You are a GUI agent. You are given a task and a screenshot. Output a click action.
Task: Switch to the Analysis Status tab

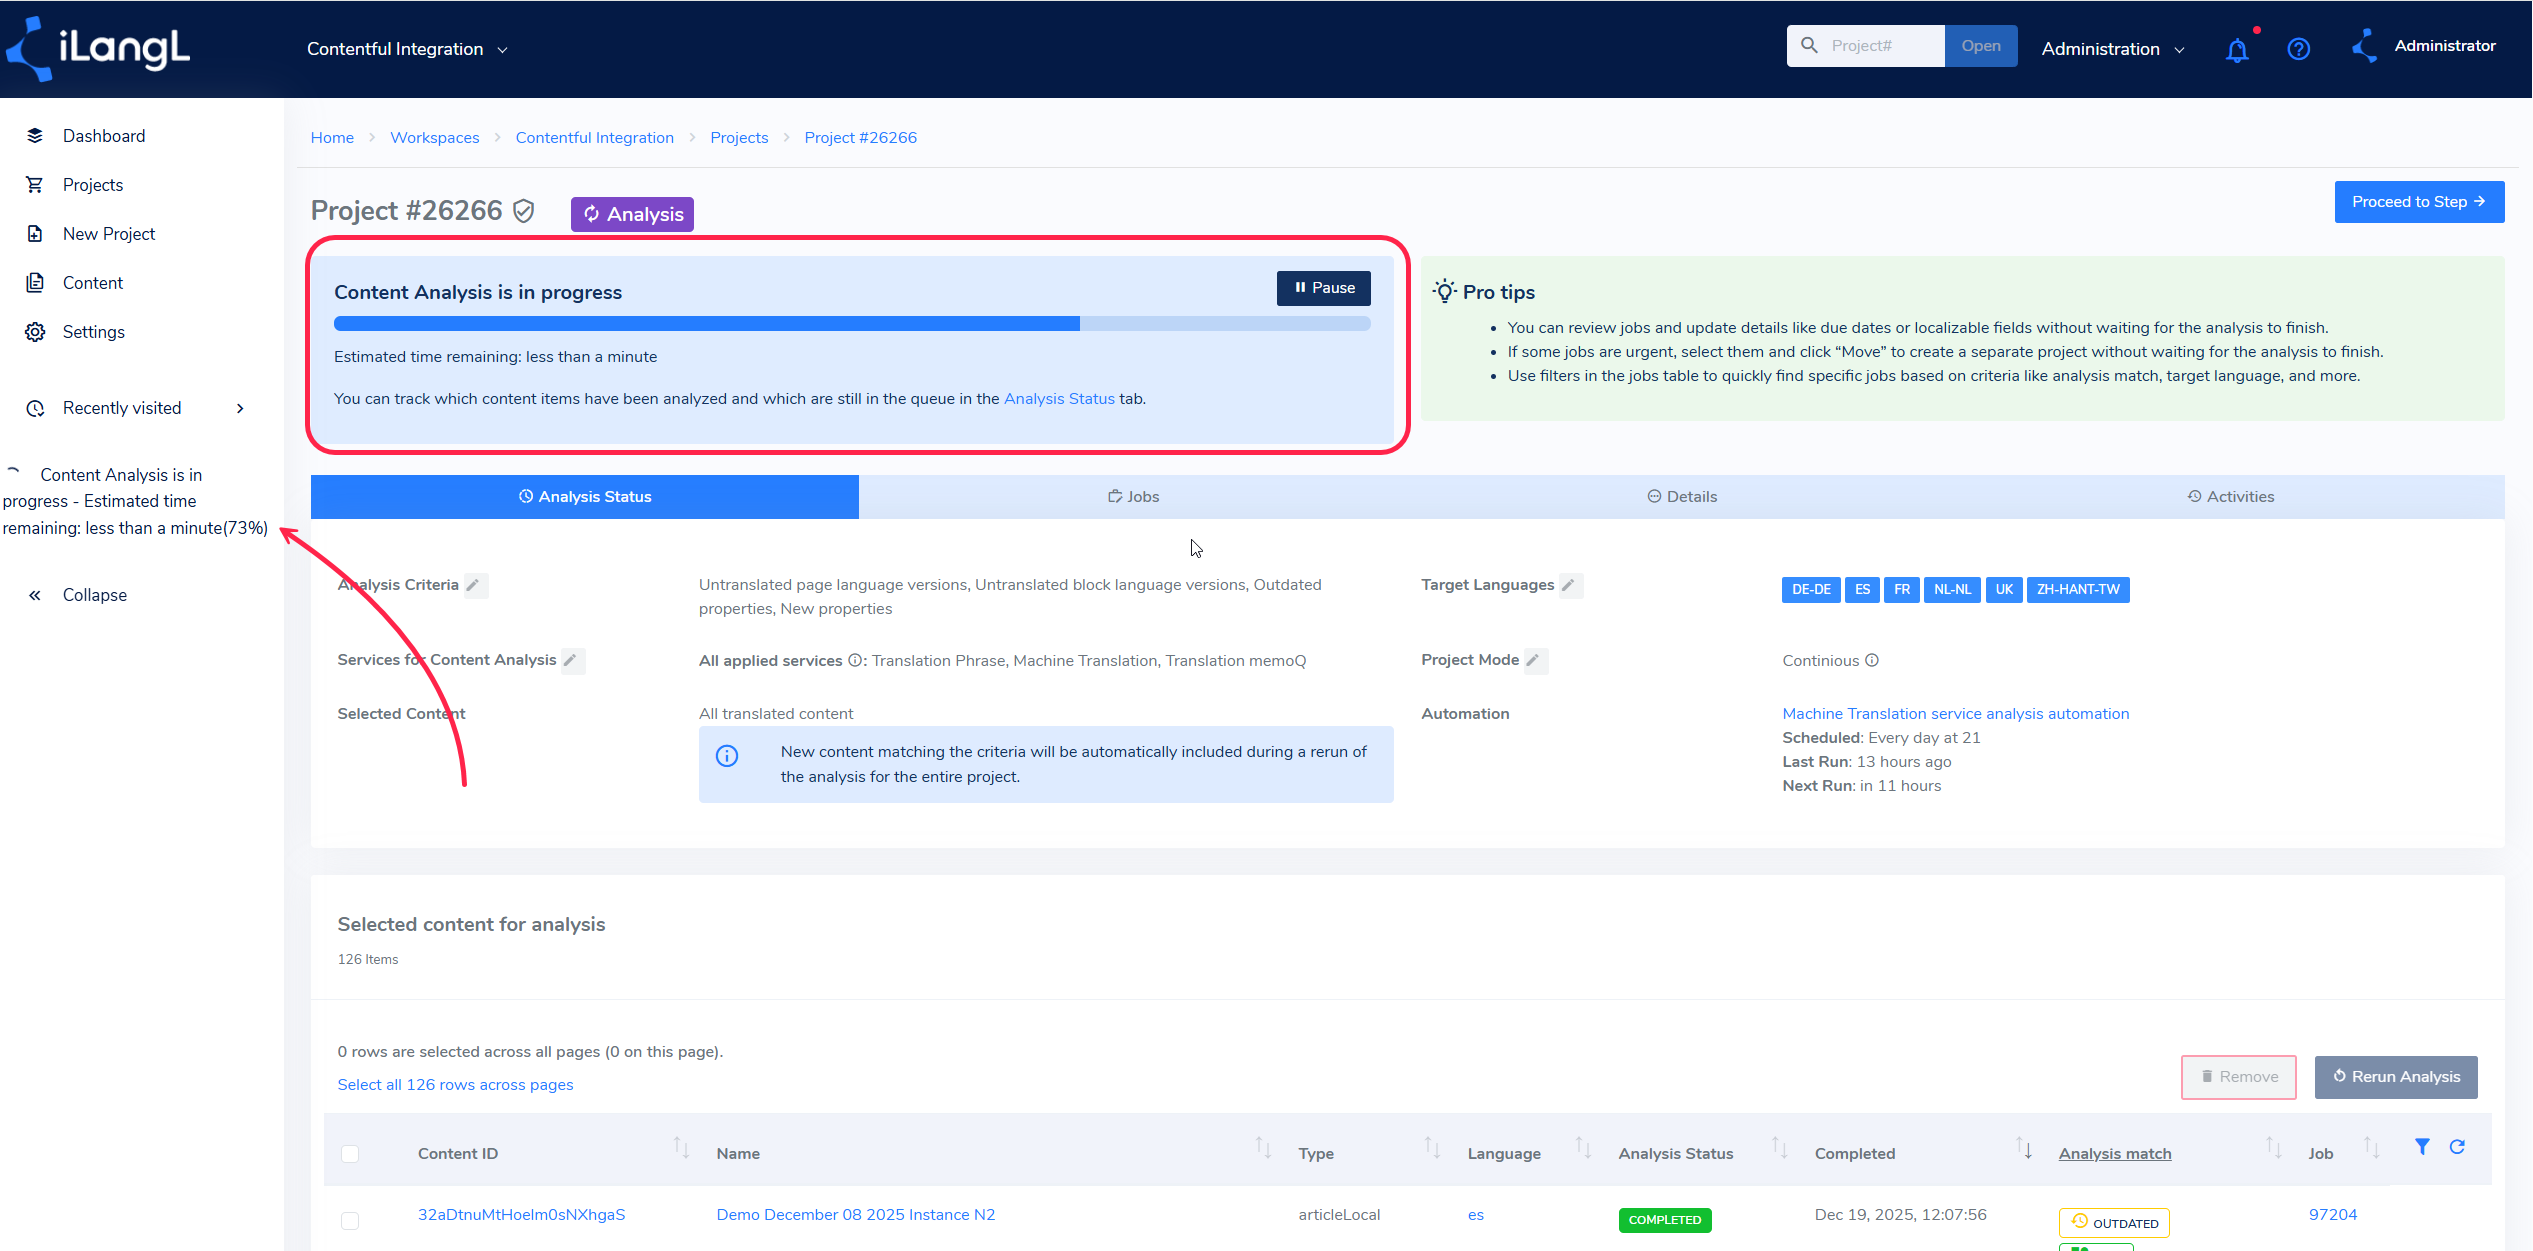pyautogui.click(x=585, y=497)
